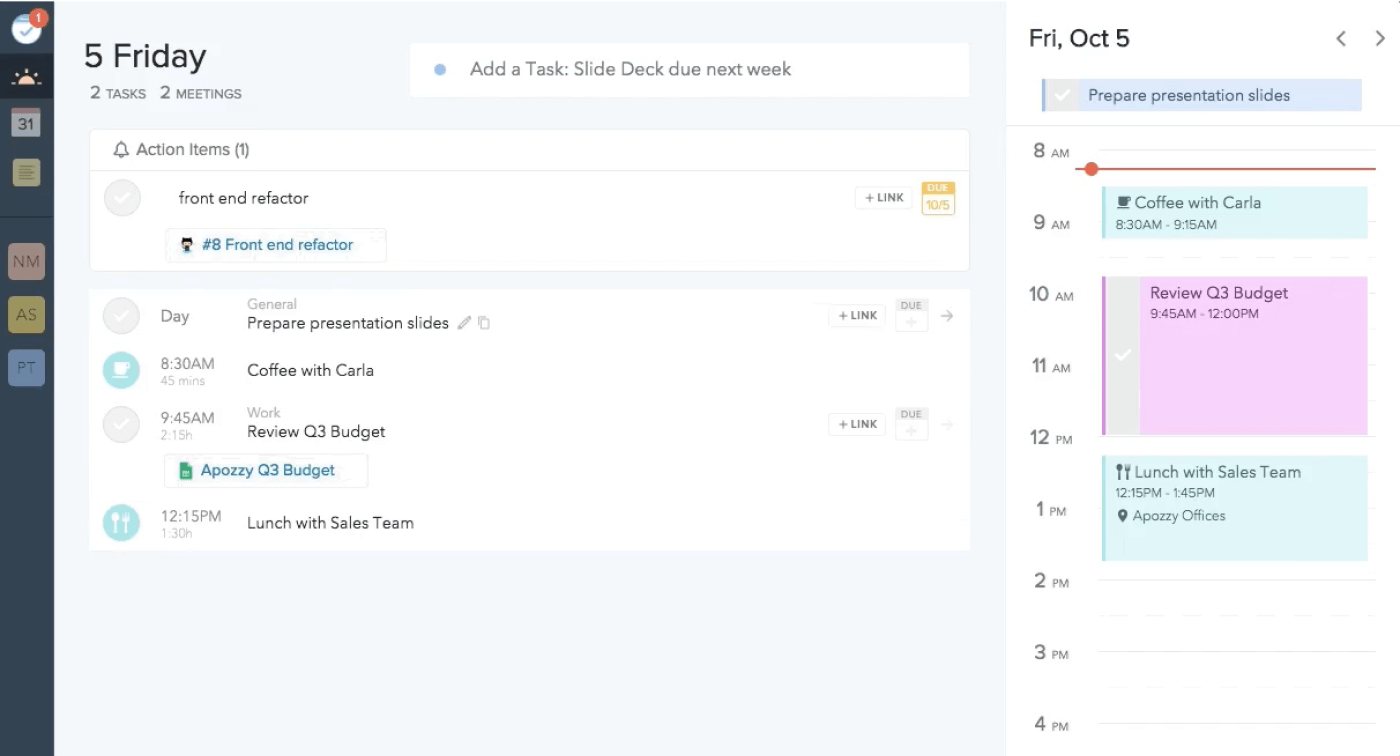
Task: Click arrow to postpone Prepare presentation slides
Action: pyautogui.click(x=947, y=316)
